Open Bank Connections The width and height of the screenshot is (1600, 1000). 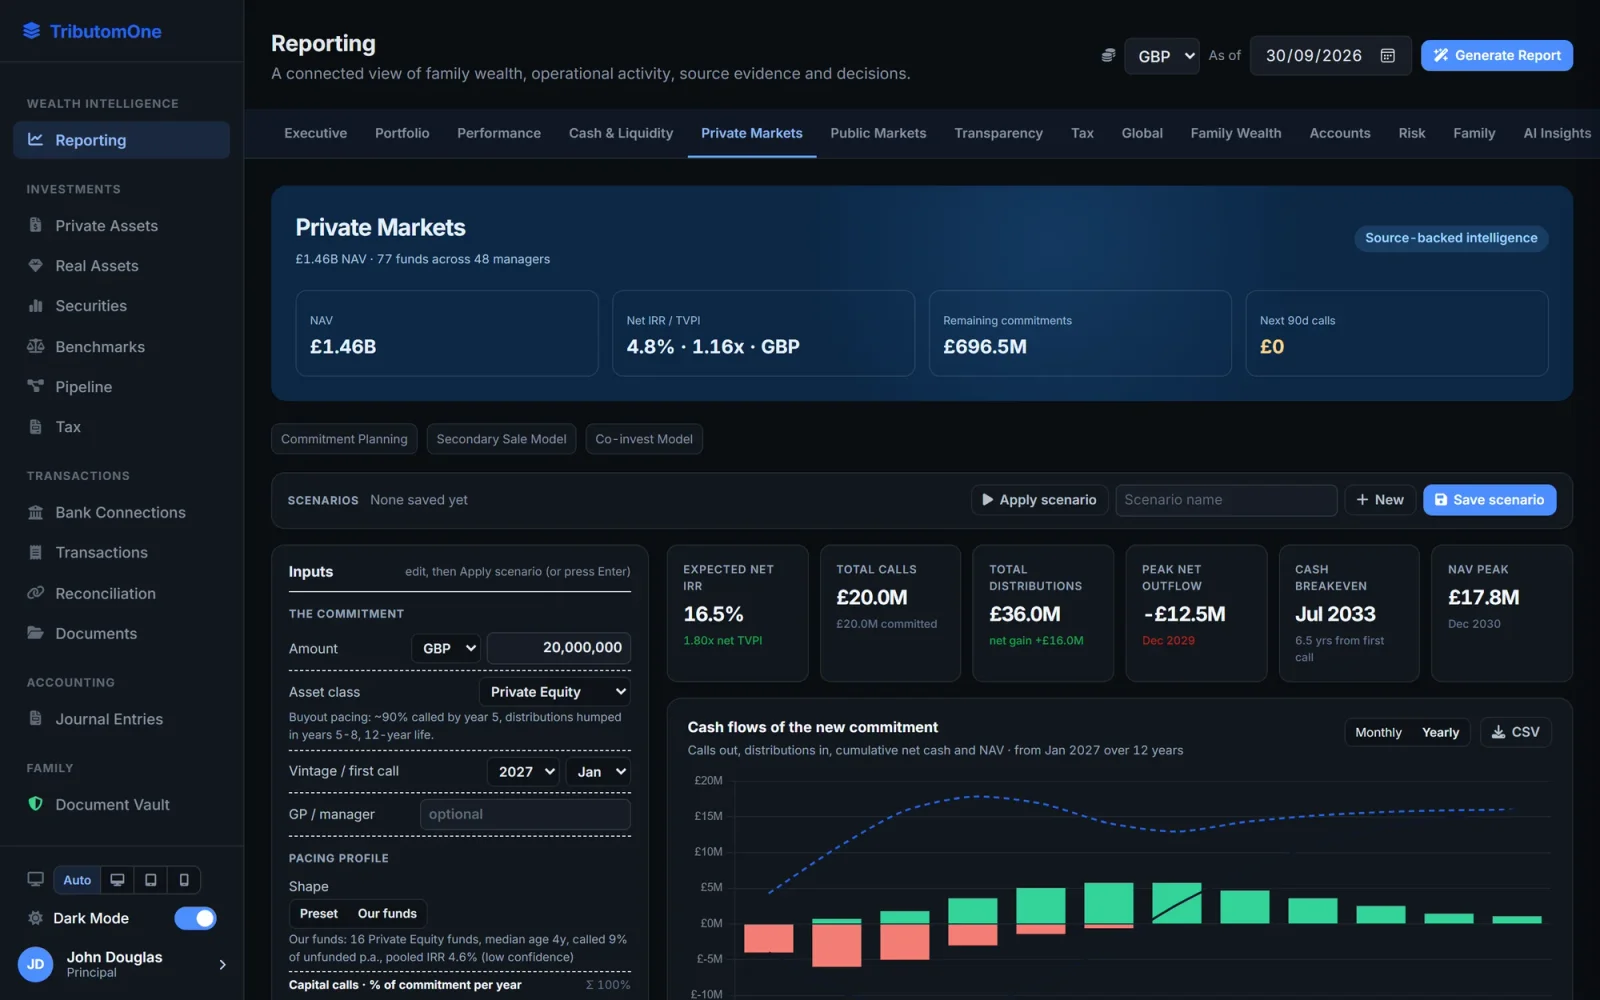(121, 512)
